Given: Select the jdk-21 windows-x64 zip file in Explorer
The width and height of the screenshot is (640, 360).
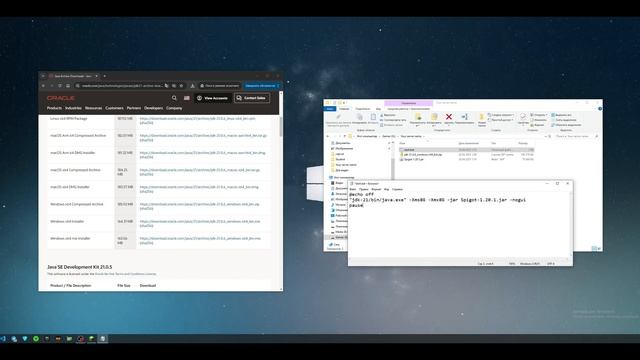Looking at the screenshot, I should point(466,155).
